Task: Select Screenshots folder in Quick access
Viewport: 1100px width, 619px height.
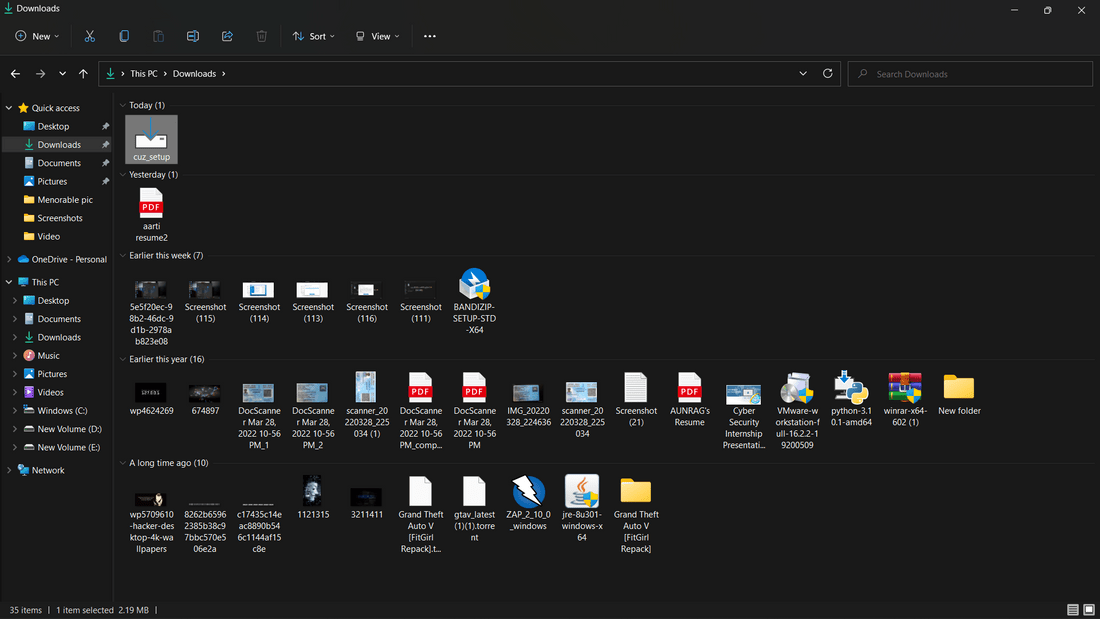Action: tap(60, 218)
